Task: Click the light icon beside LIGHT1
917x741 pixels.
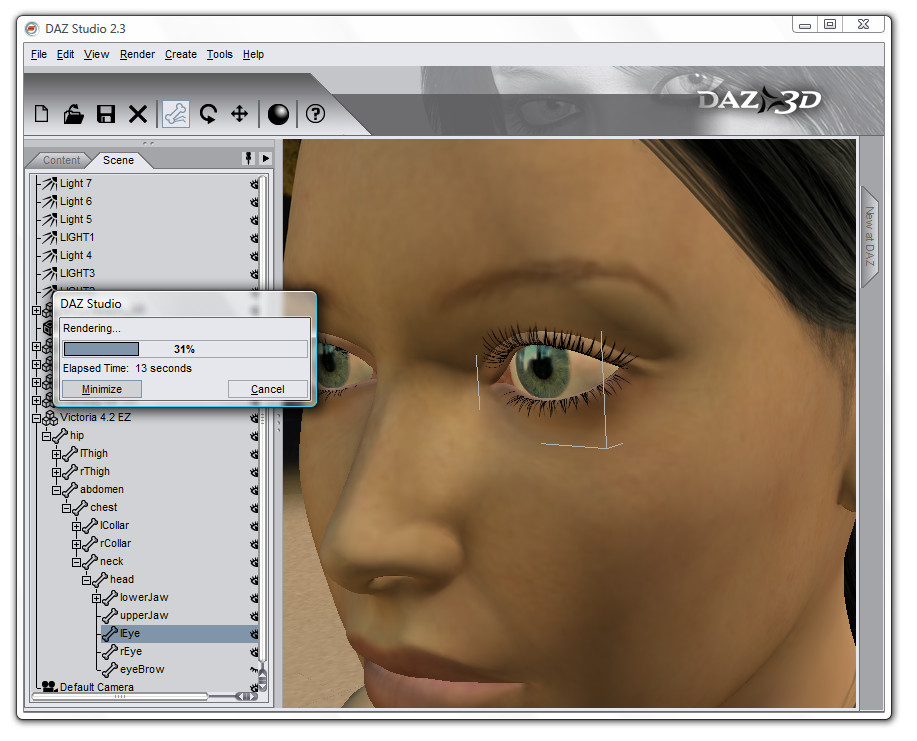Action: 50,237
